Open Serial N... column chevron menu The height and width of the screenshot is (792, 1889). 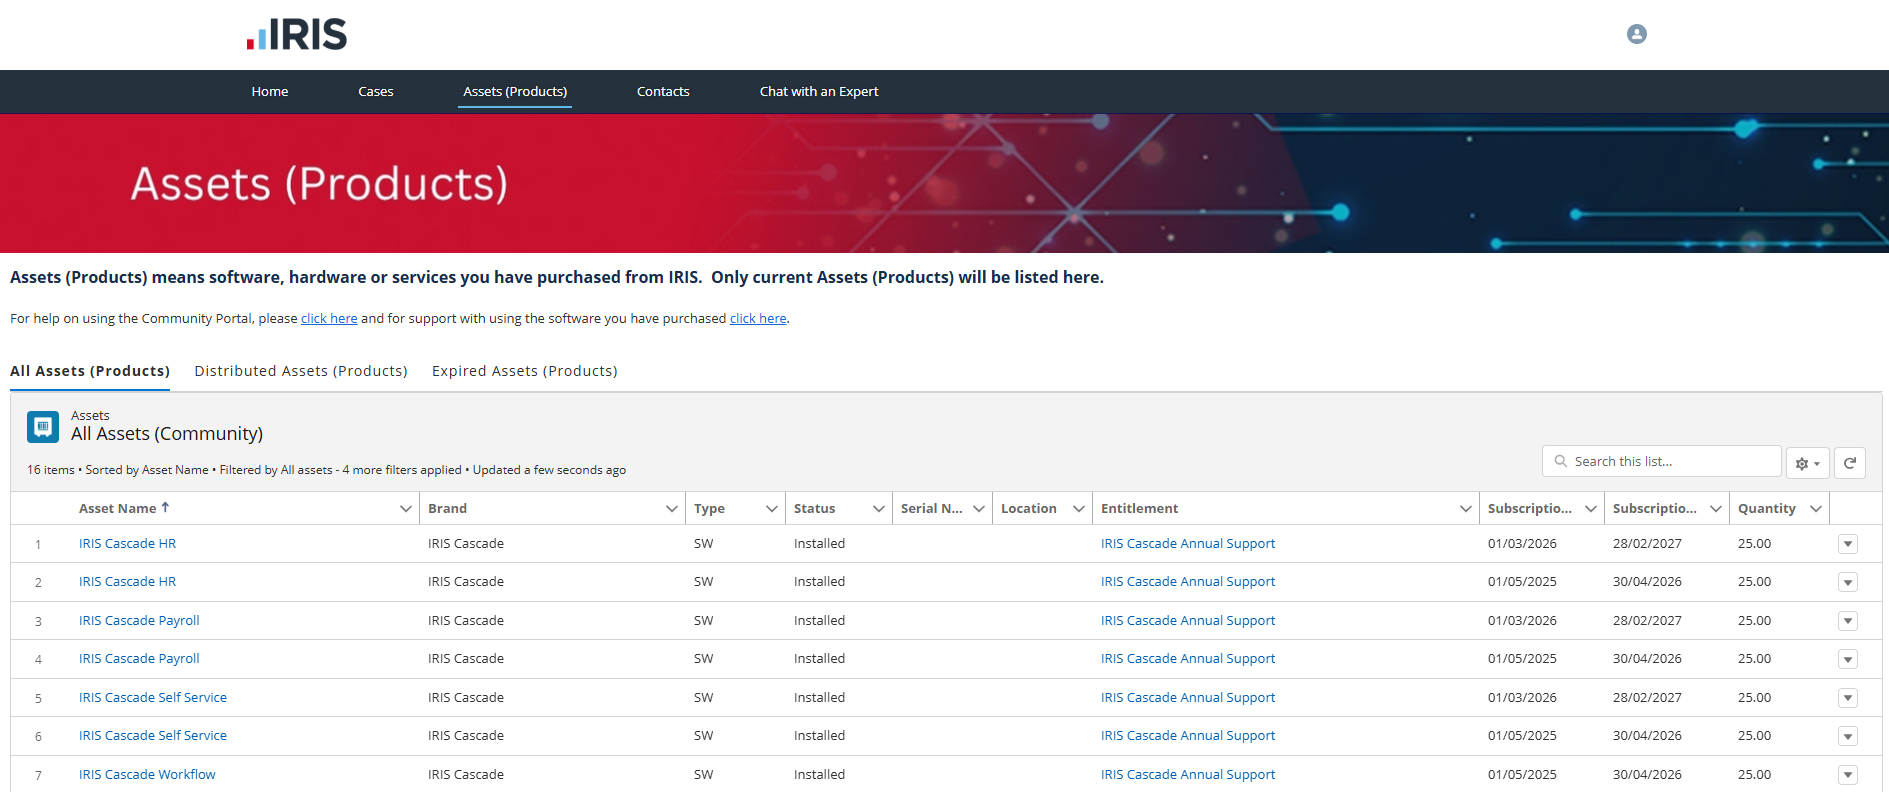(x=979, y=509)
